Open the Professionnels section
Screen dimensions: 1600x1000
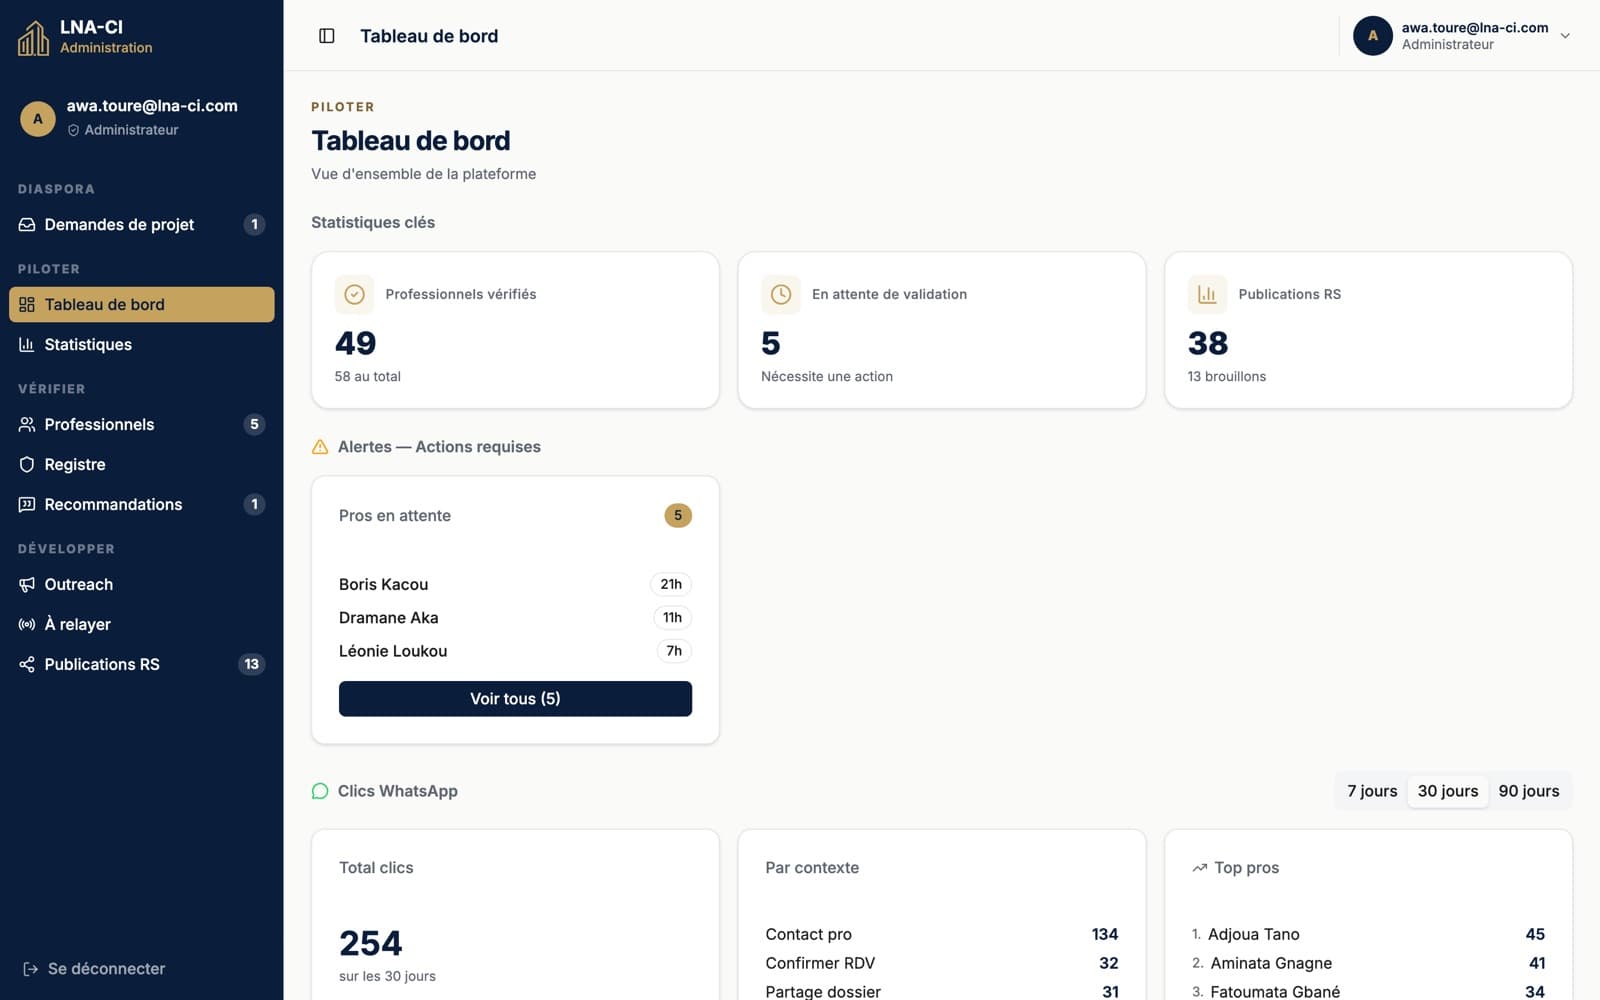click(x=141, y=425)
